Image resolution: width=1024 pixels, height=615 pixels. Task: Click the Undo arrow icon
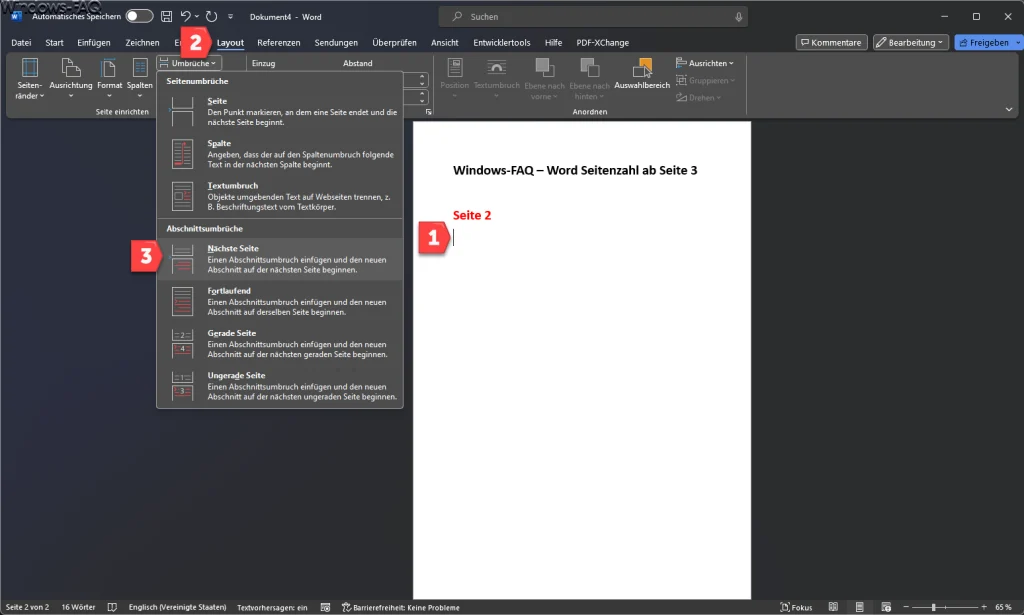tap(185, 16)
